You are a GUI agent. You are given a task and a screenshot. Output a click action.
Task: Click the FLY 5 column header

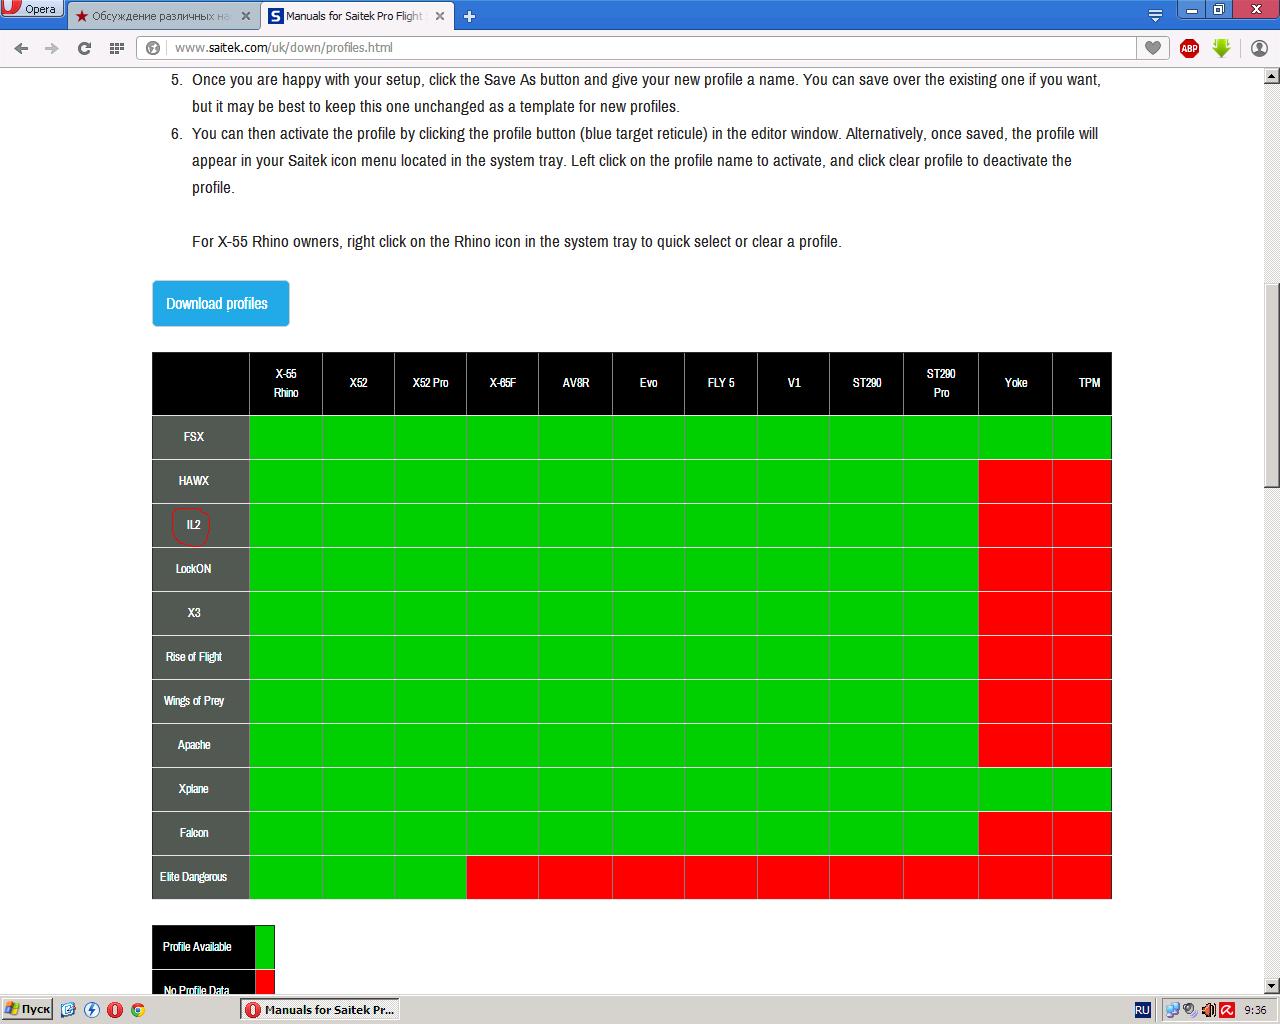coord(721,383)
